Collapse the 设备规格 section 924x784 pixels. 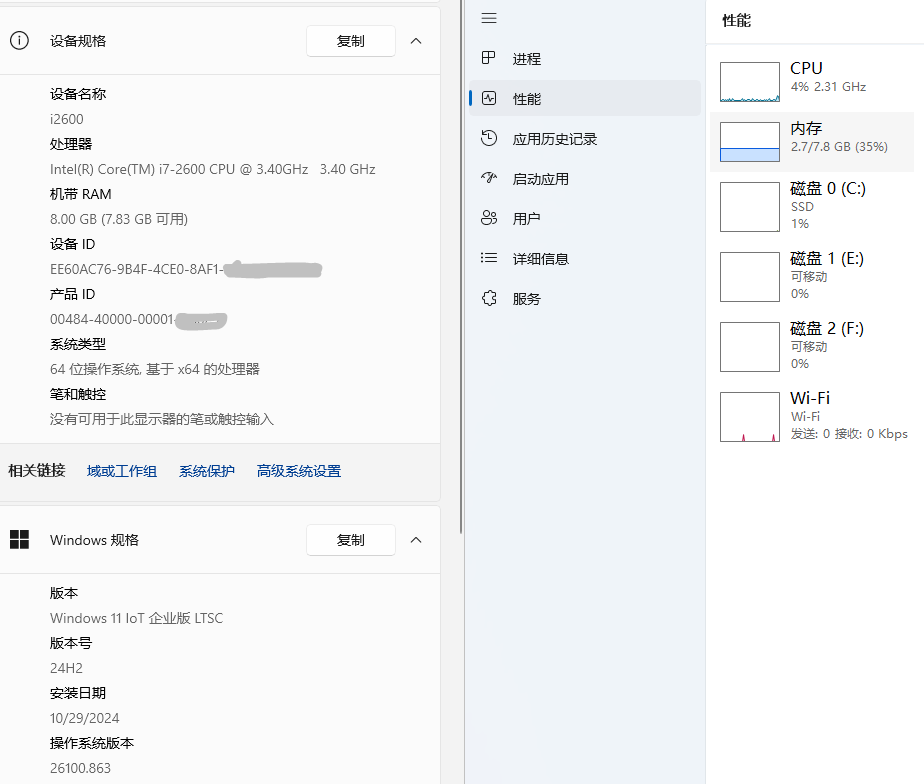tap(416, 41)
